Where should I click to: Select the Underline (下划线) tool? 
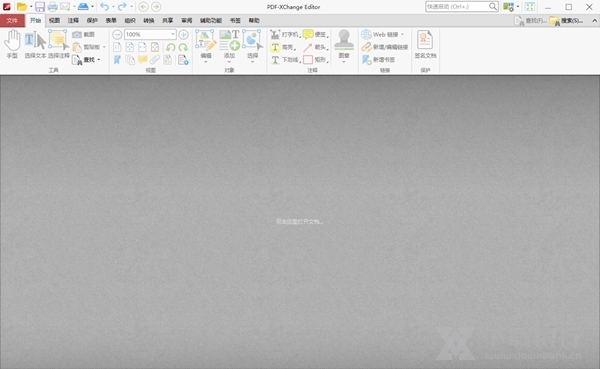pyautogui.click(x=285, y=60)
